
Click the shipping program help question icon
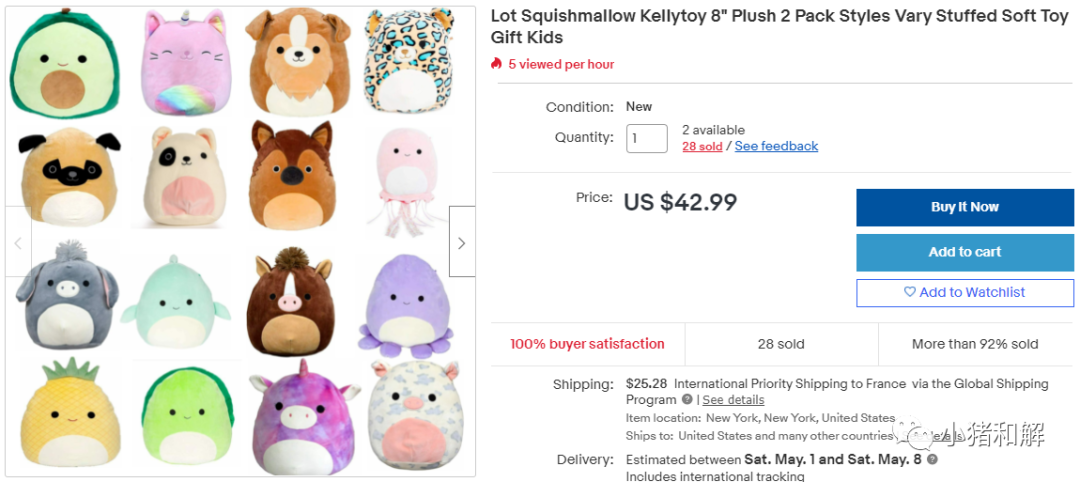687,400
